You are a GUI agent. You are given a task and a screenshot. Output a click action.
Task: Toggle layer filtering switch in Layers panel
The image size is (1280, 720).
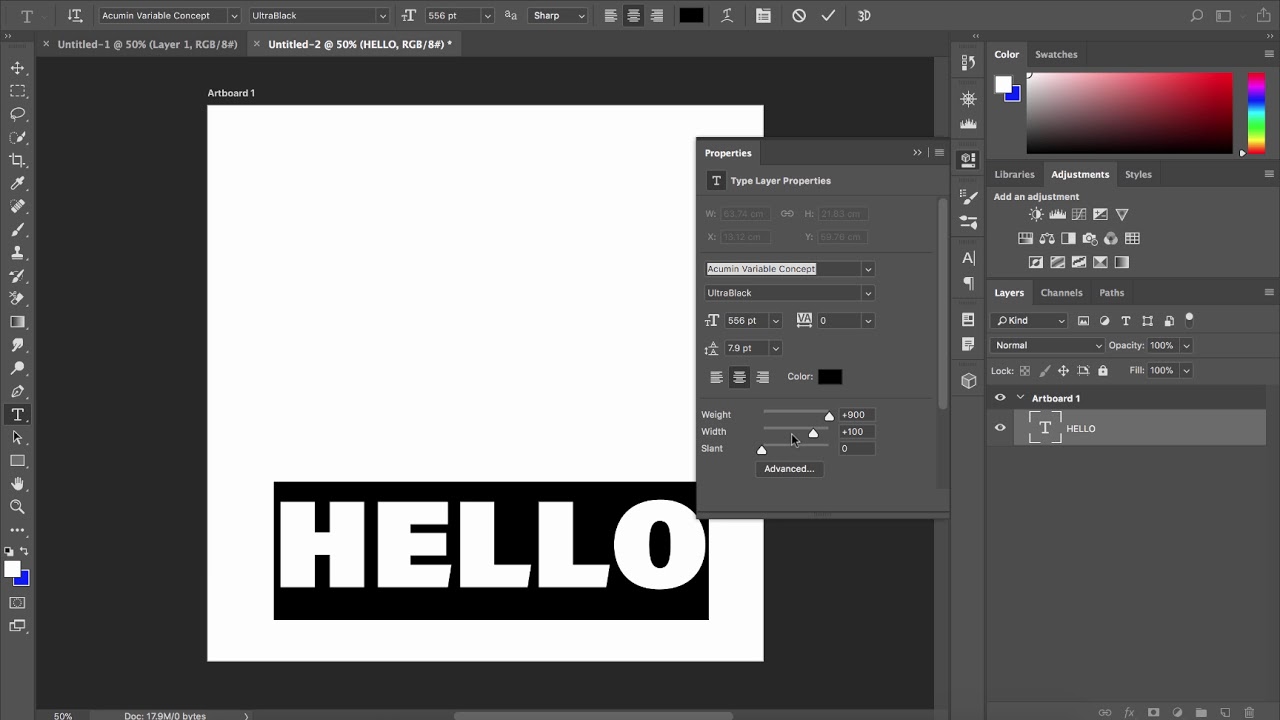click(x=1189, y=319)
